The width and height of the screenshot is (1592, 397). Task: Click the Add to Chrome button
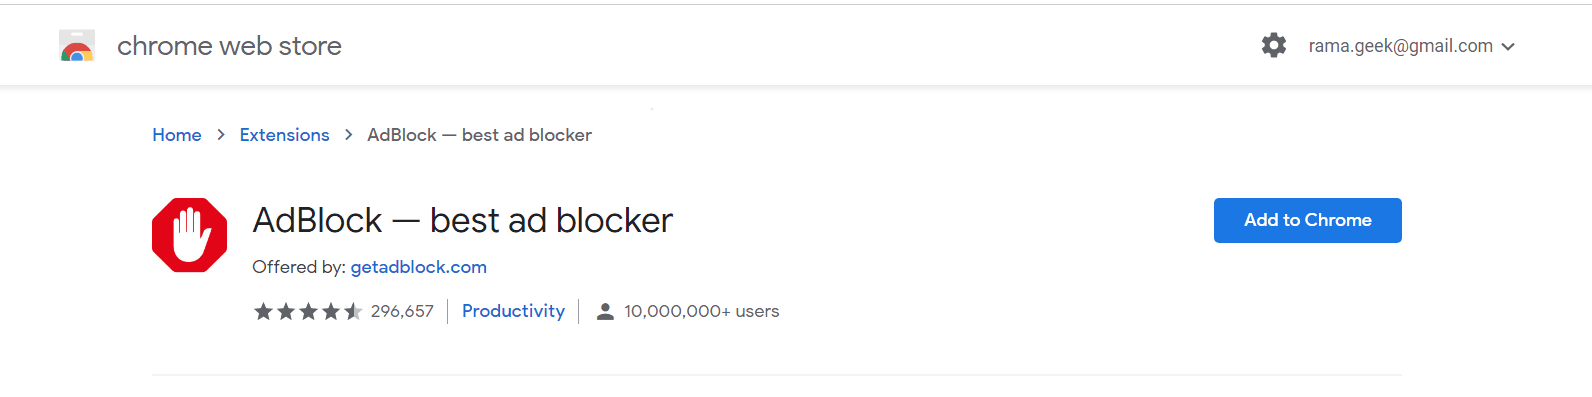coord(1308,220)
